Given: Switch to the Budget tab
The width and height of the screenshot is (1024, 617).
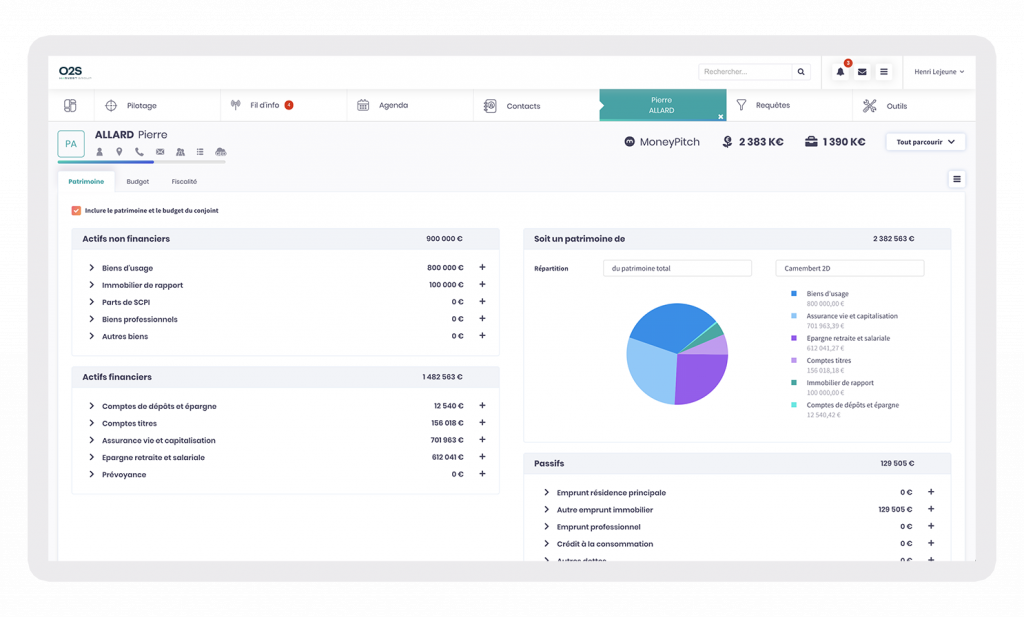Looking at the screenshot, I should click(x=138, y=182).
